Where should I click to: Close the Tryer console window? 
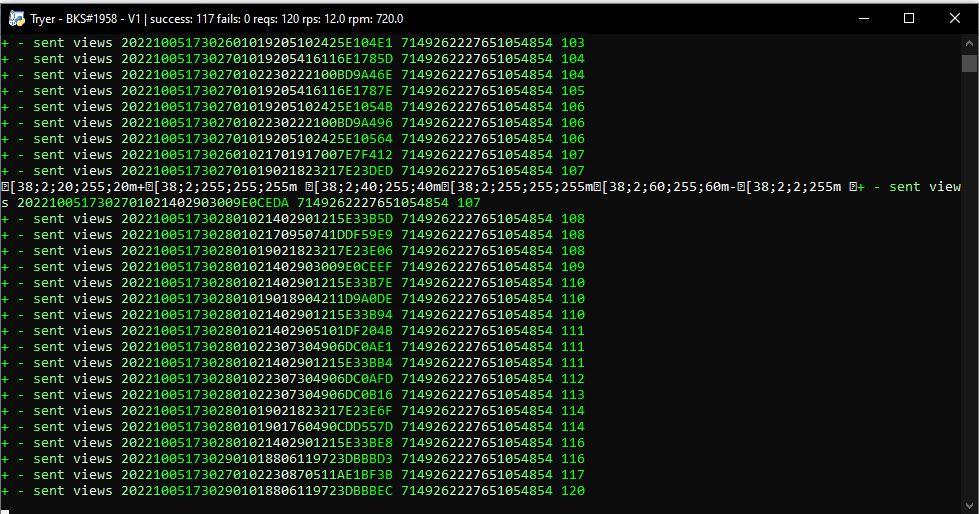955,18
